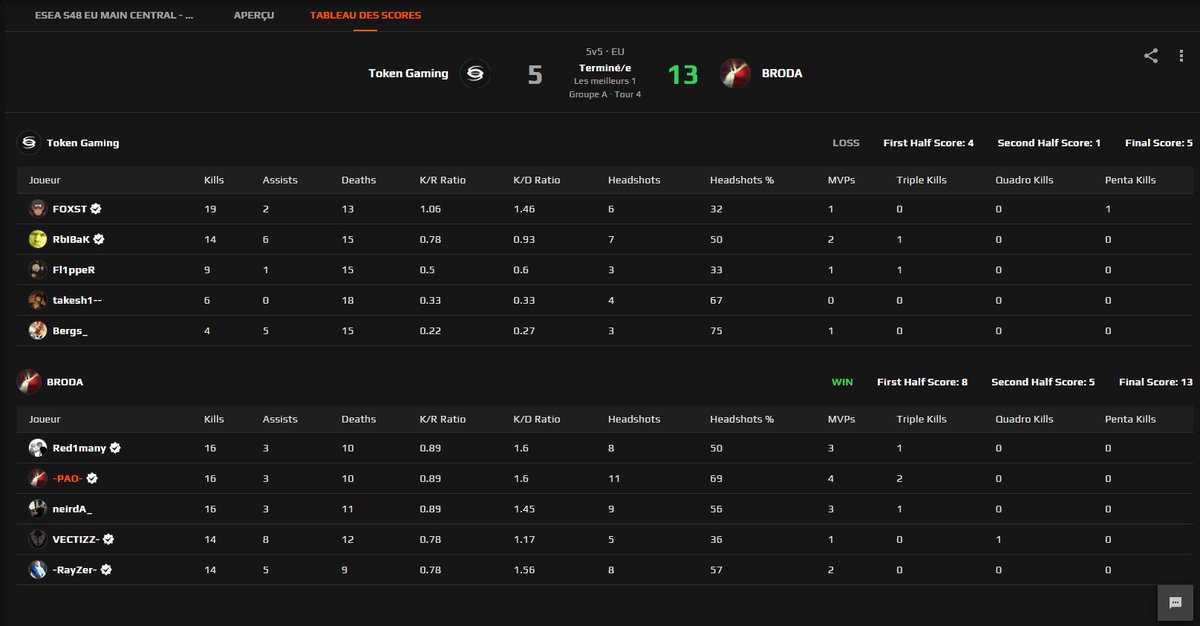1200x626 pixels.
Task: Click neirdA_'s player avatar
Action: 36,509
